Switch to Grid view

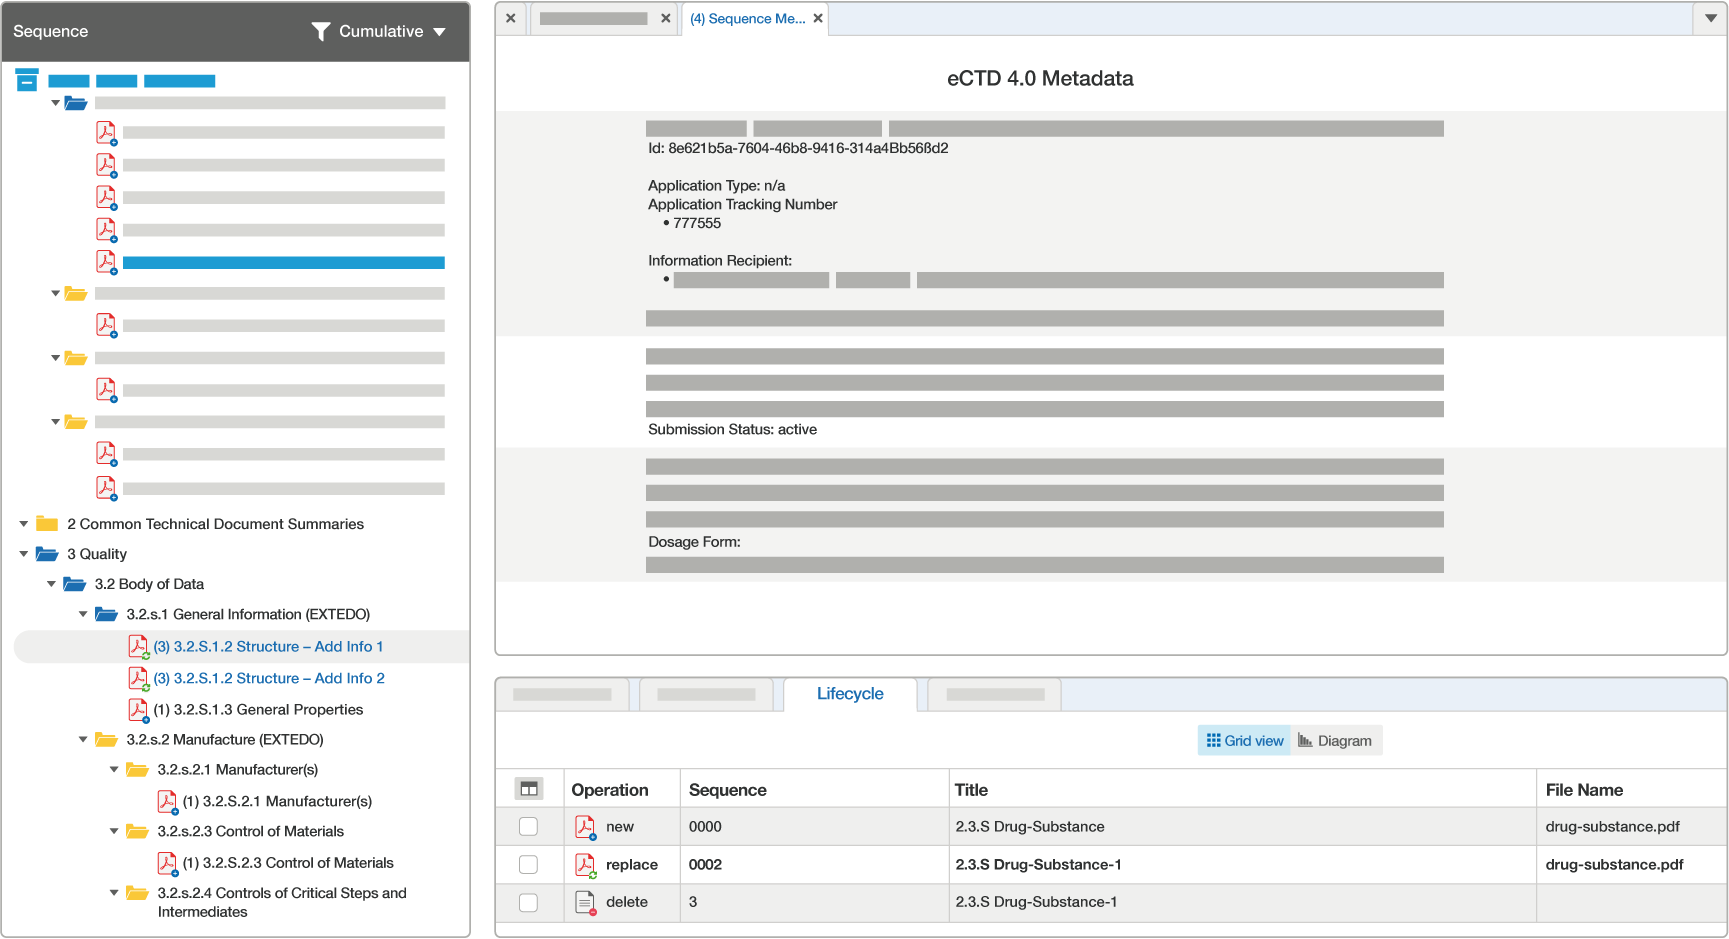pos(1245,741)
